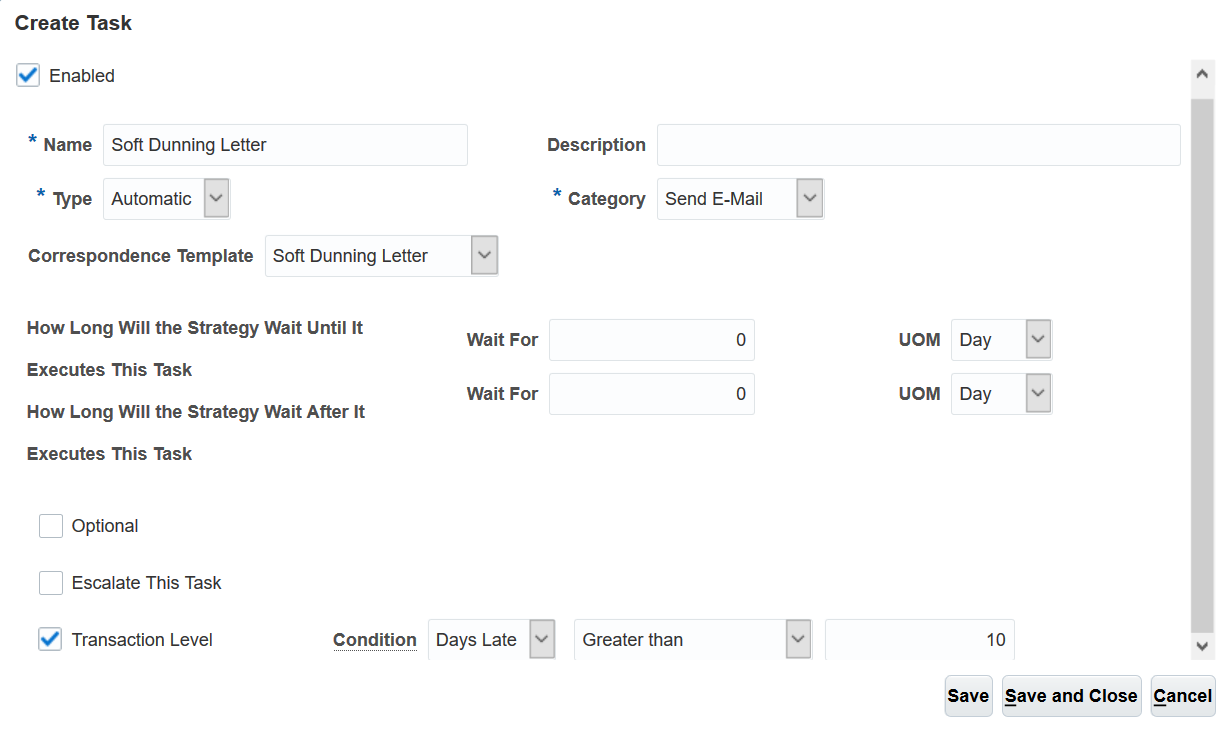Open Correspondence Template dropdown
The width and height of the screenshot is (1231, 732).
(x=484, y=256)
